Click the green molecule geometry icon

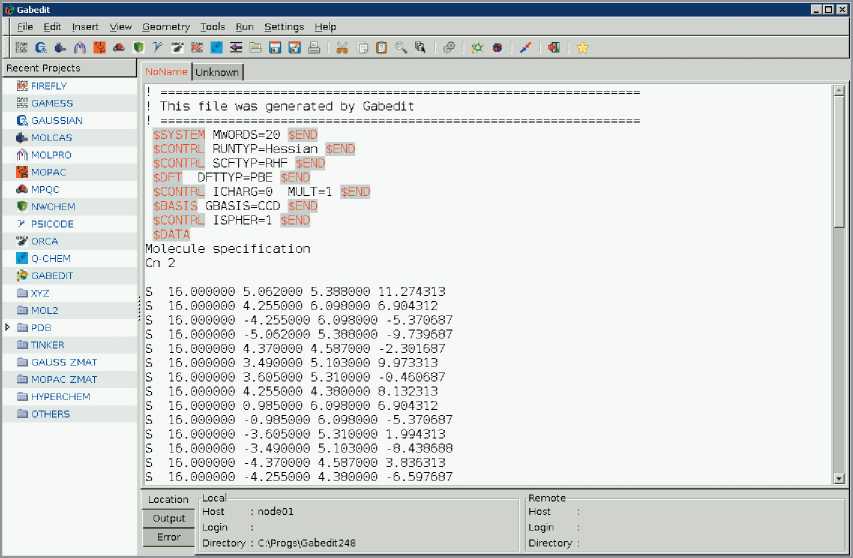point(477,48)
